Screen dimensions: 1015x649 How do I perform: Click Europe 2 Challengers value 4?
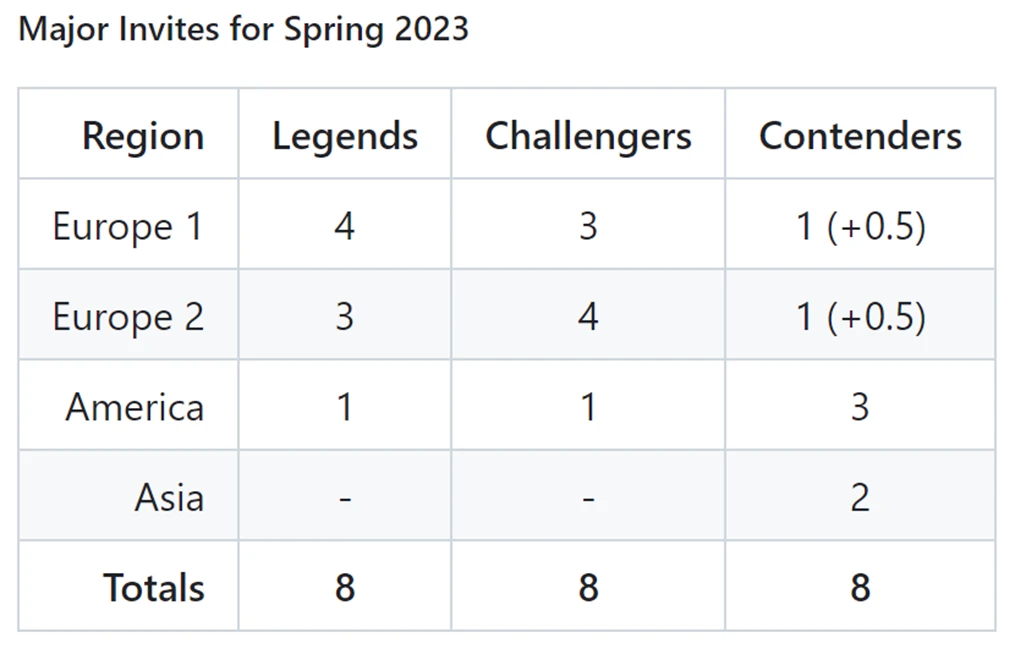[x=588, y=317]
